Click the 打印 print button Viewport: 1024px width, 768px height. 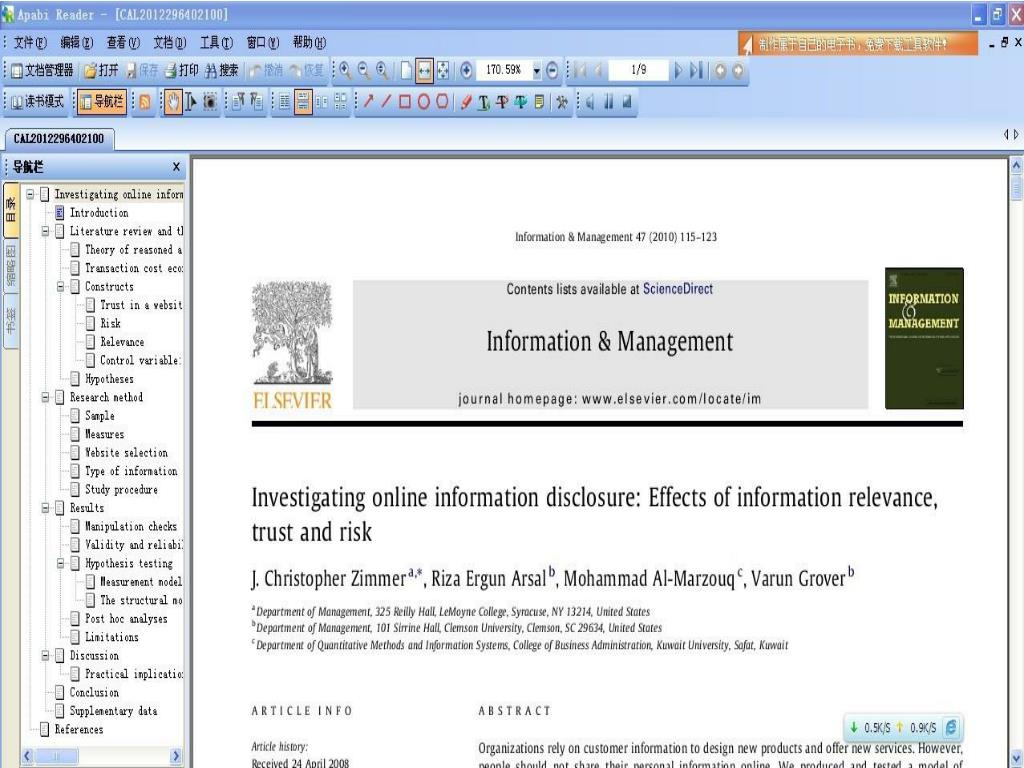[x=182, y=71]
